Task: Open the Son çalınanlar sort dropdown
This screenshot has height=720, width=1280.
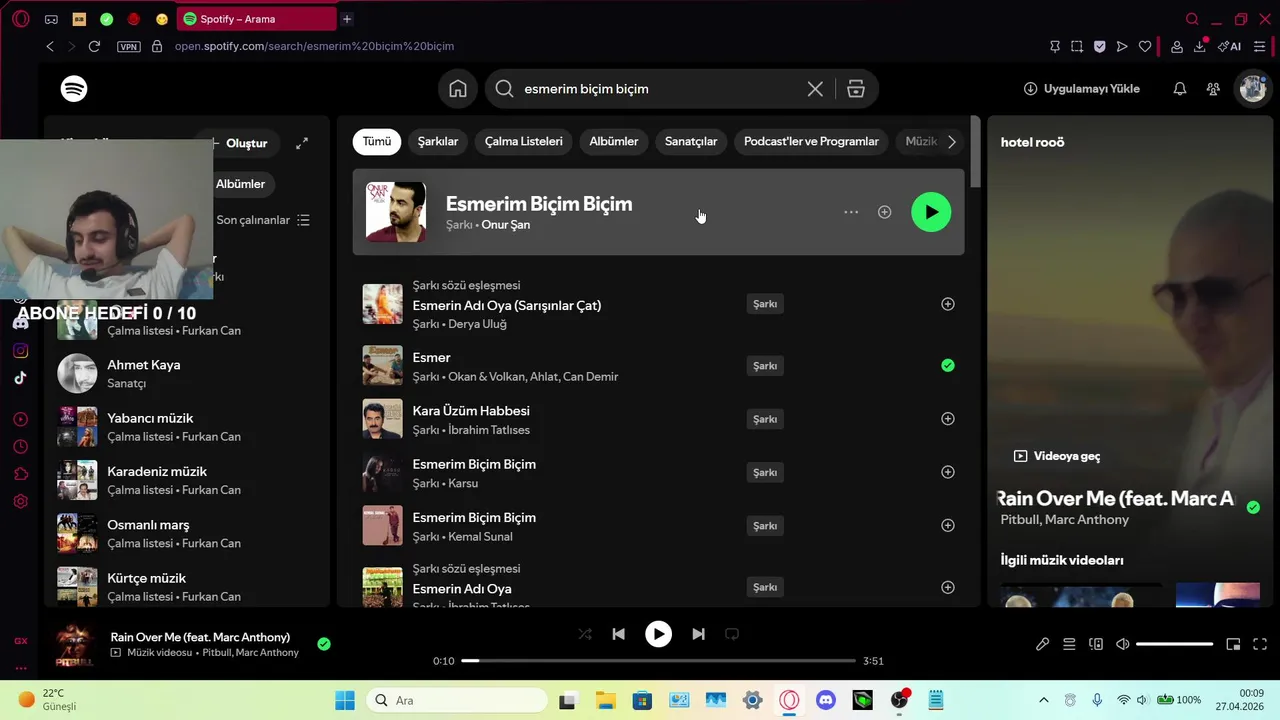Action: pos(263,220)
